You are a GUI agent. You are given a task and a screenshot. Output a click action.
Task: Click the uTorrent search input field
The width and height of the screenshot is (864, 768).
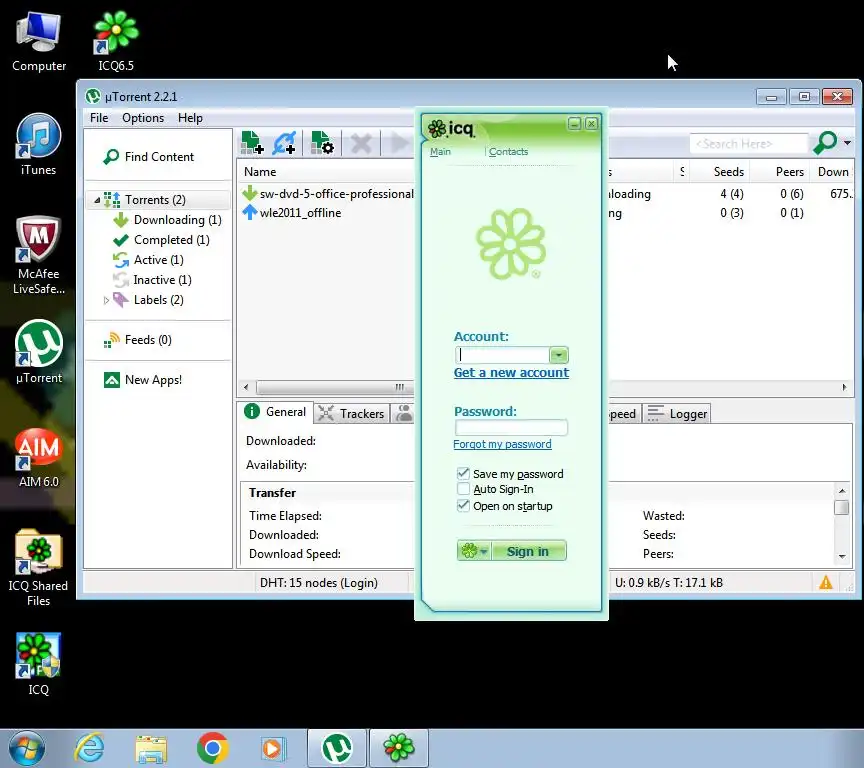[748, 144]
